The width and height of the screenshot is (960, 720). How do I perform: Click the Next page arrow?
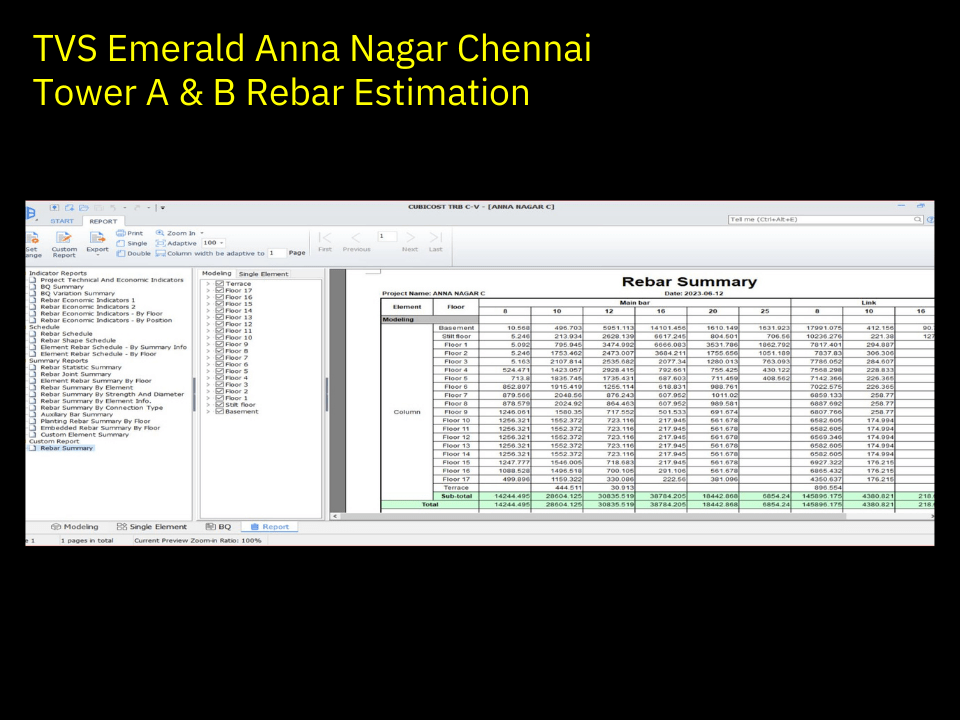coord(410,238)
